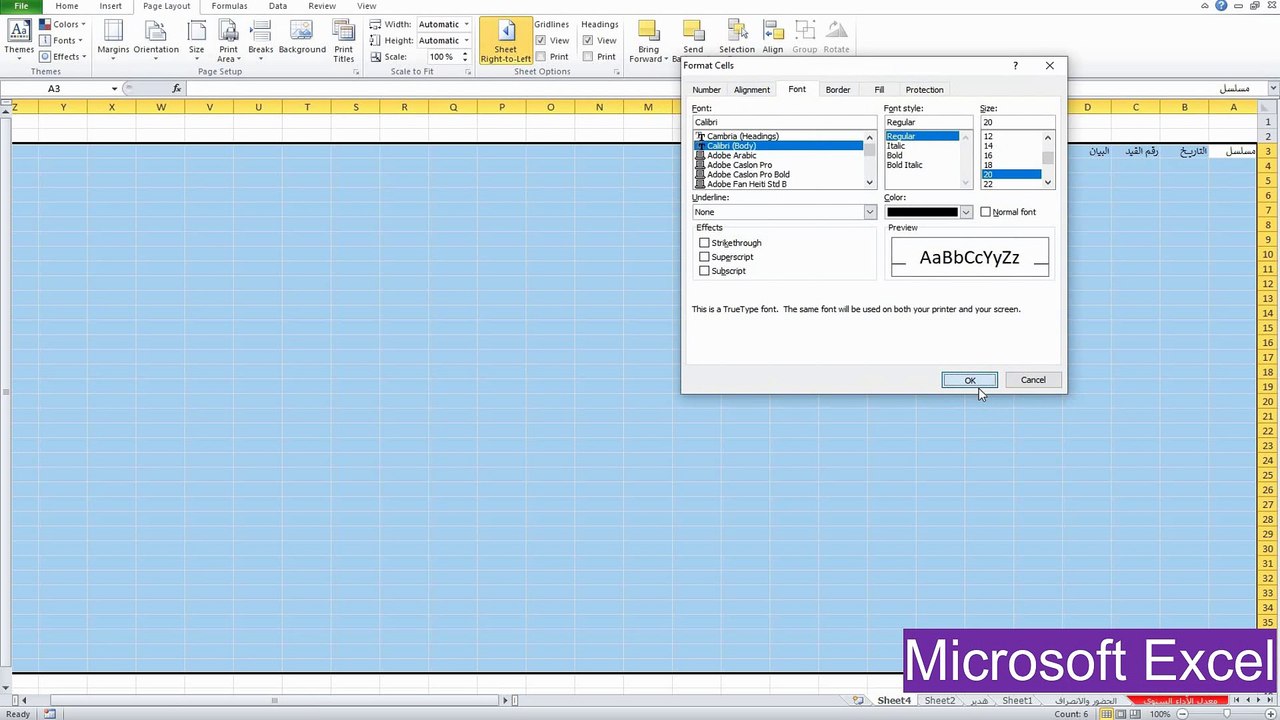1280x720 pixels.
Task: Click Format Cells dialog help question mark
Action: 1015,66
